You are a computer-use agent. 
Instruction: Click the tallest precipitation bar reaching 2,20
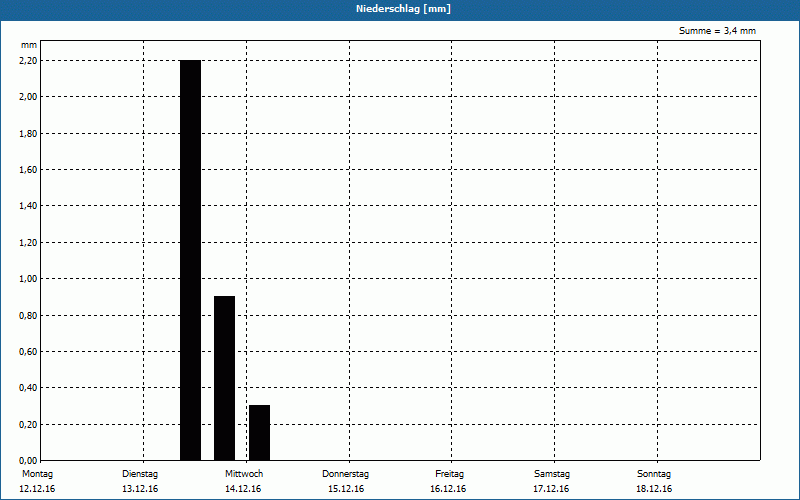(x=190, y=260)
